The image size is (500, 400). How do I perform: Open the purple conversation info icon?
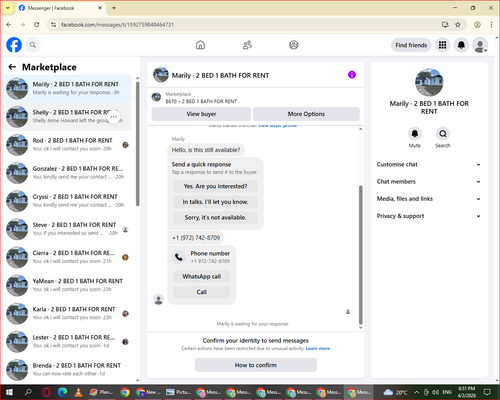[x=352, y=75]
